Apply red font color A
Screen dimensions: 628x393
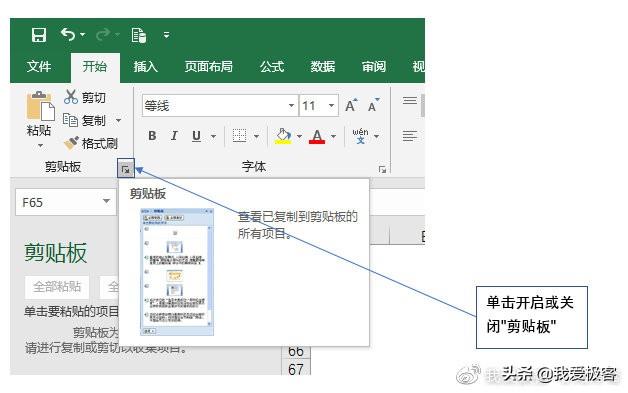click(317, 136)
